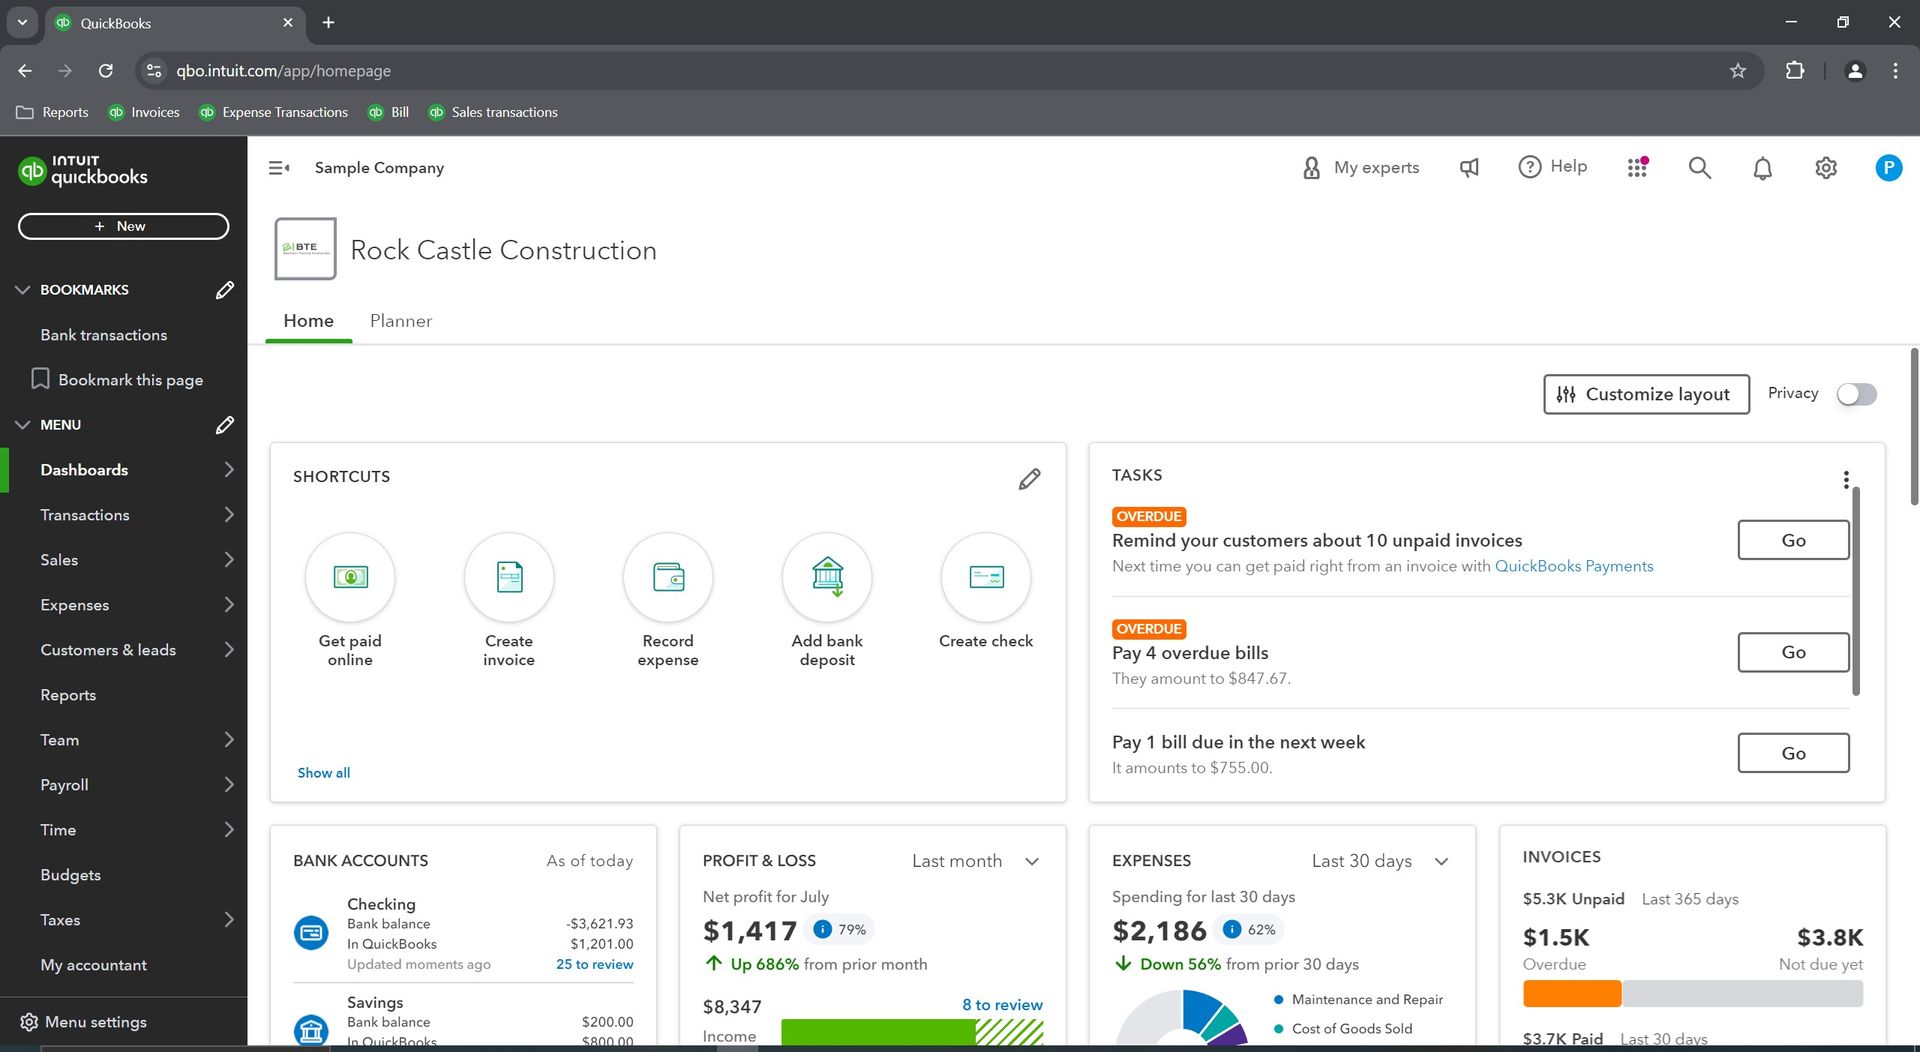Screen dimensions: 1920x1052
Task: Switch to the Planner tab
Action: click(x=400, y=321)
